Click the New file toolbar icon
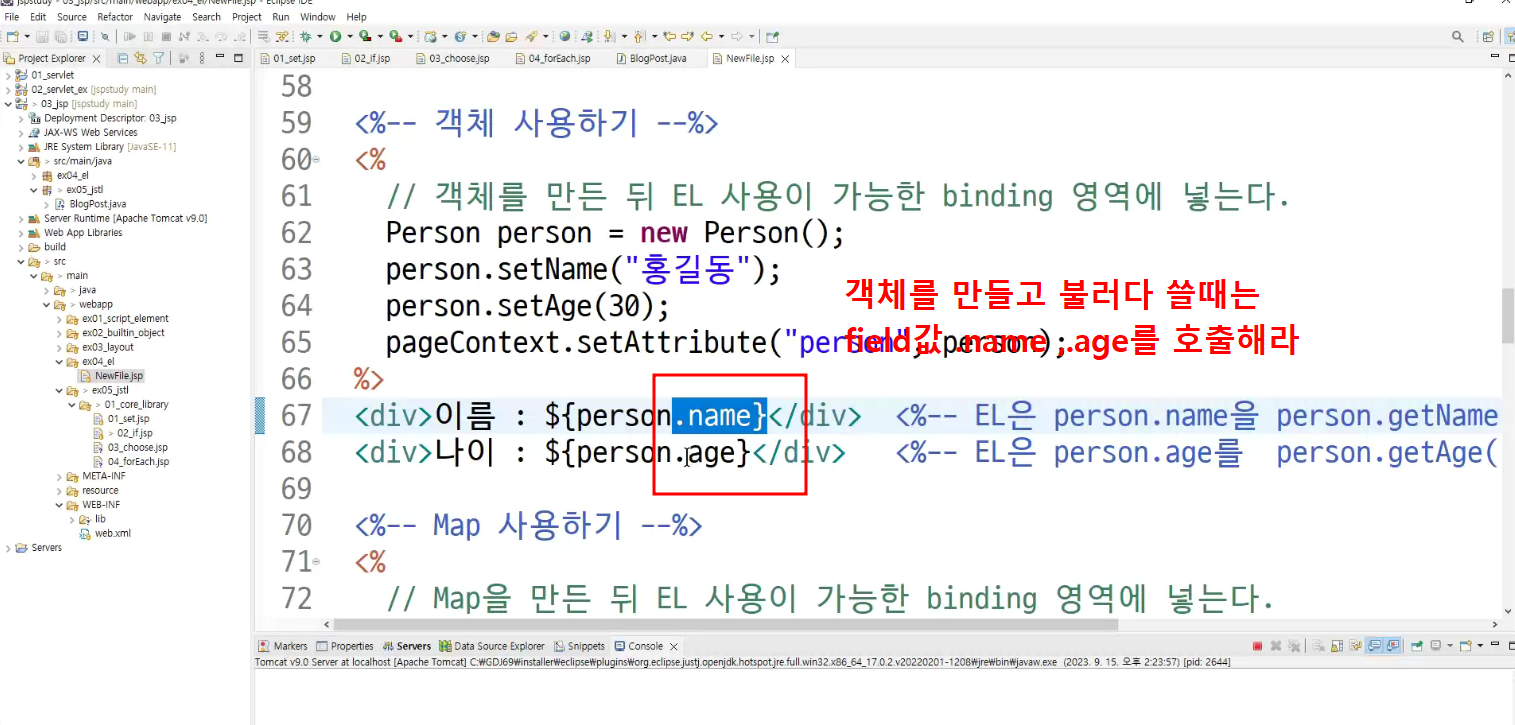Image resolution: width=1515 pixels, height=725 pixels. pos(13,36)
